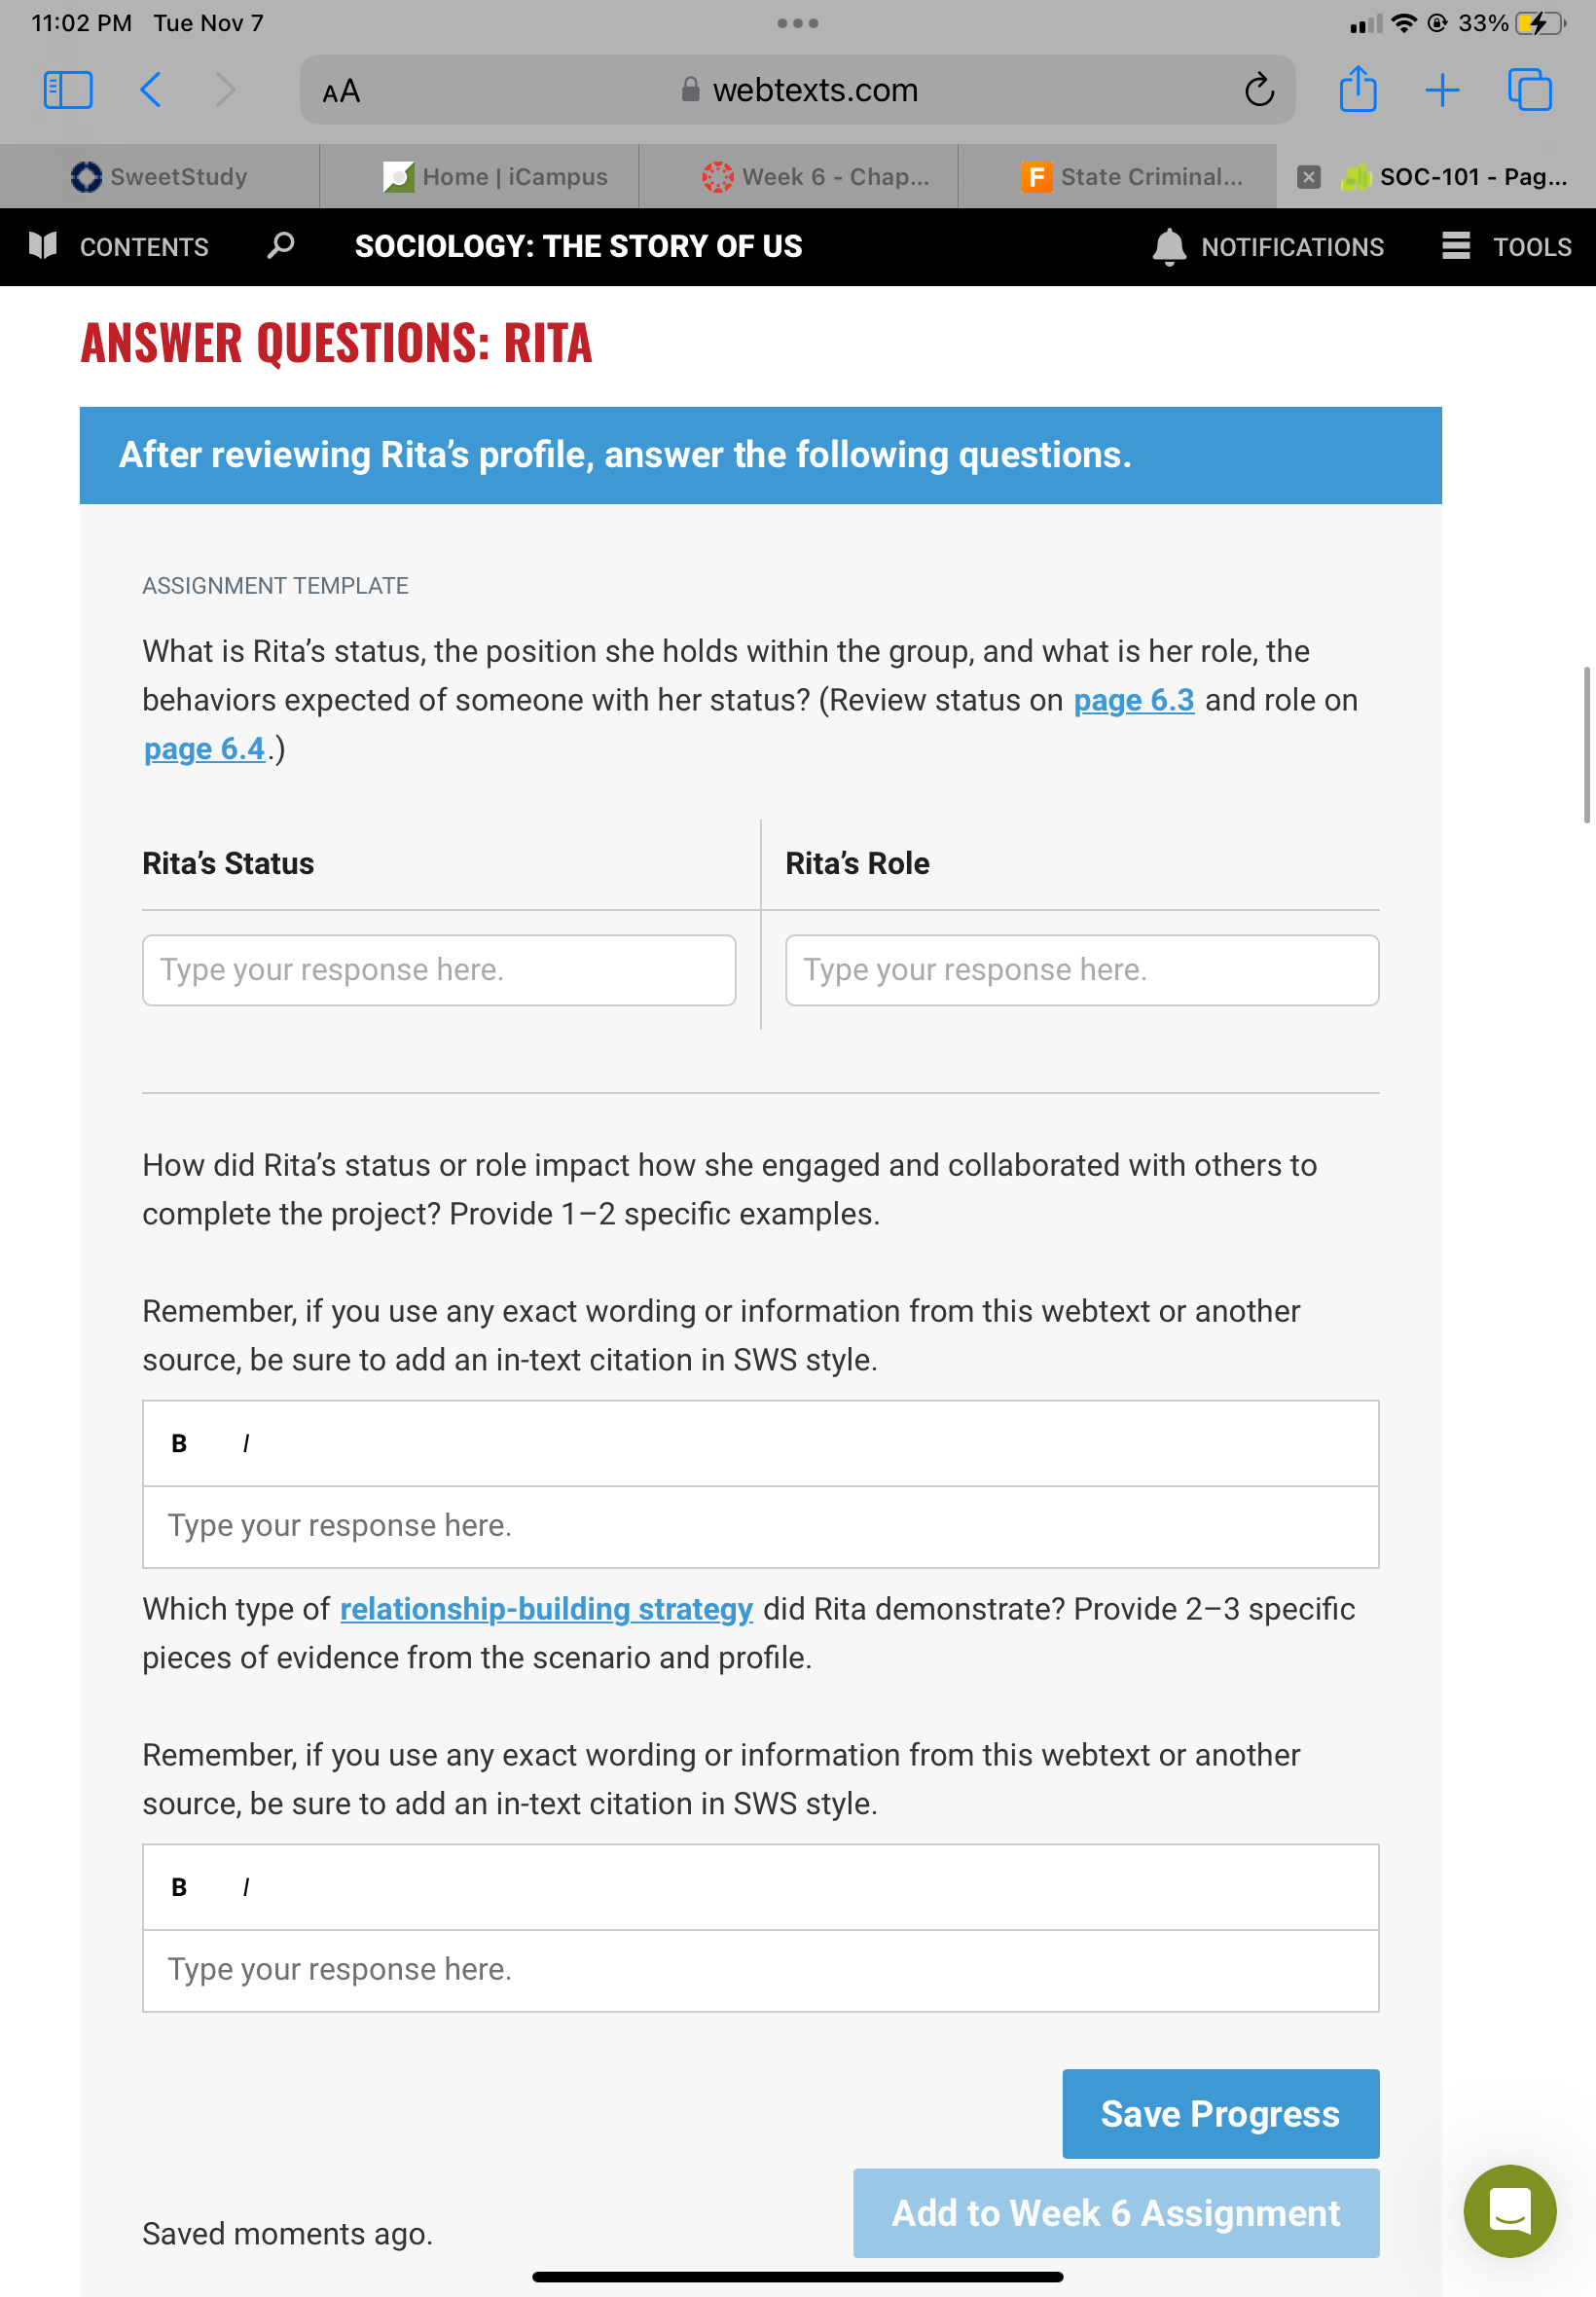Open the Safari share sheet icon

click(x=1357, y=88)
